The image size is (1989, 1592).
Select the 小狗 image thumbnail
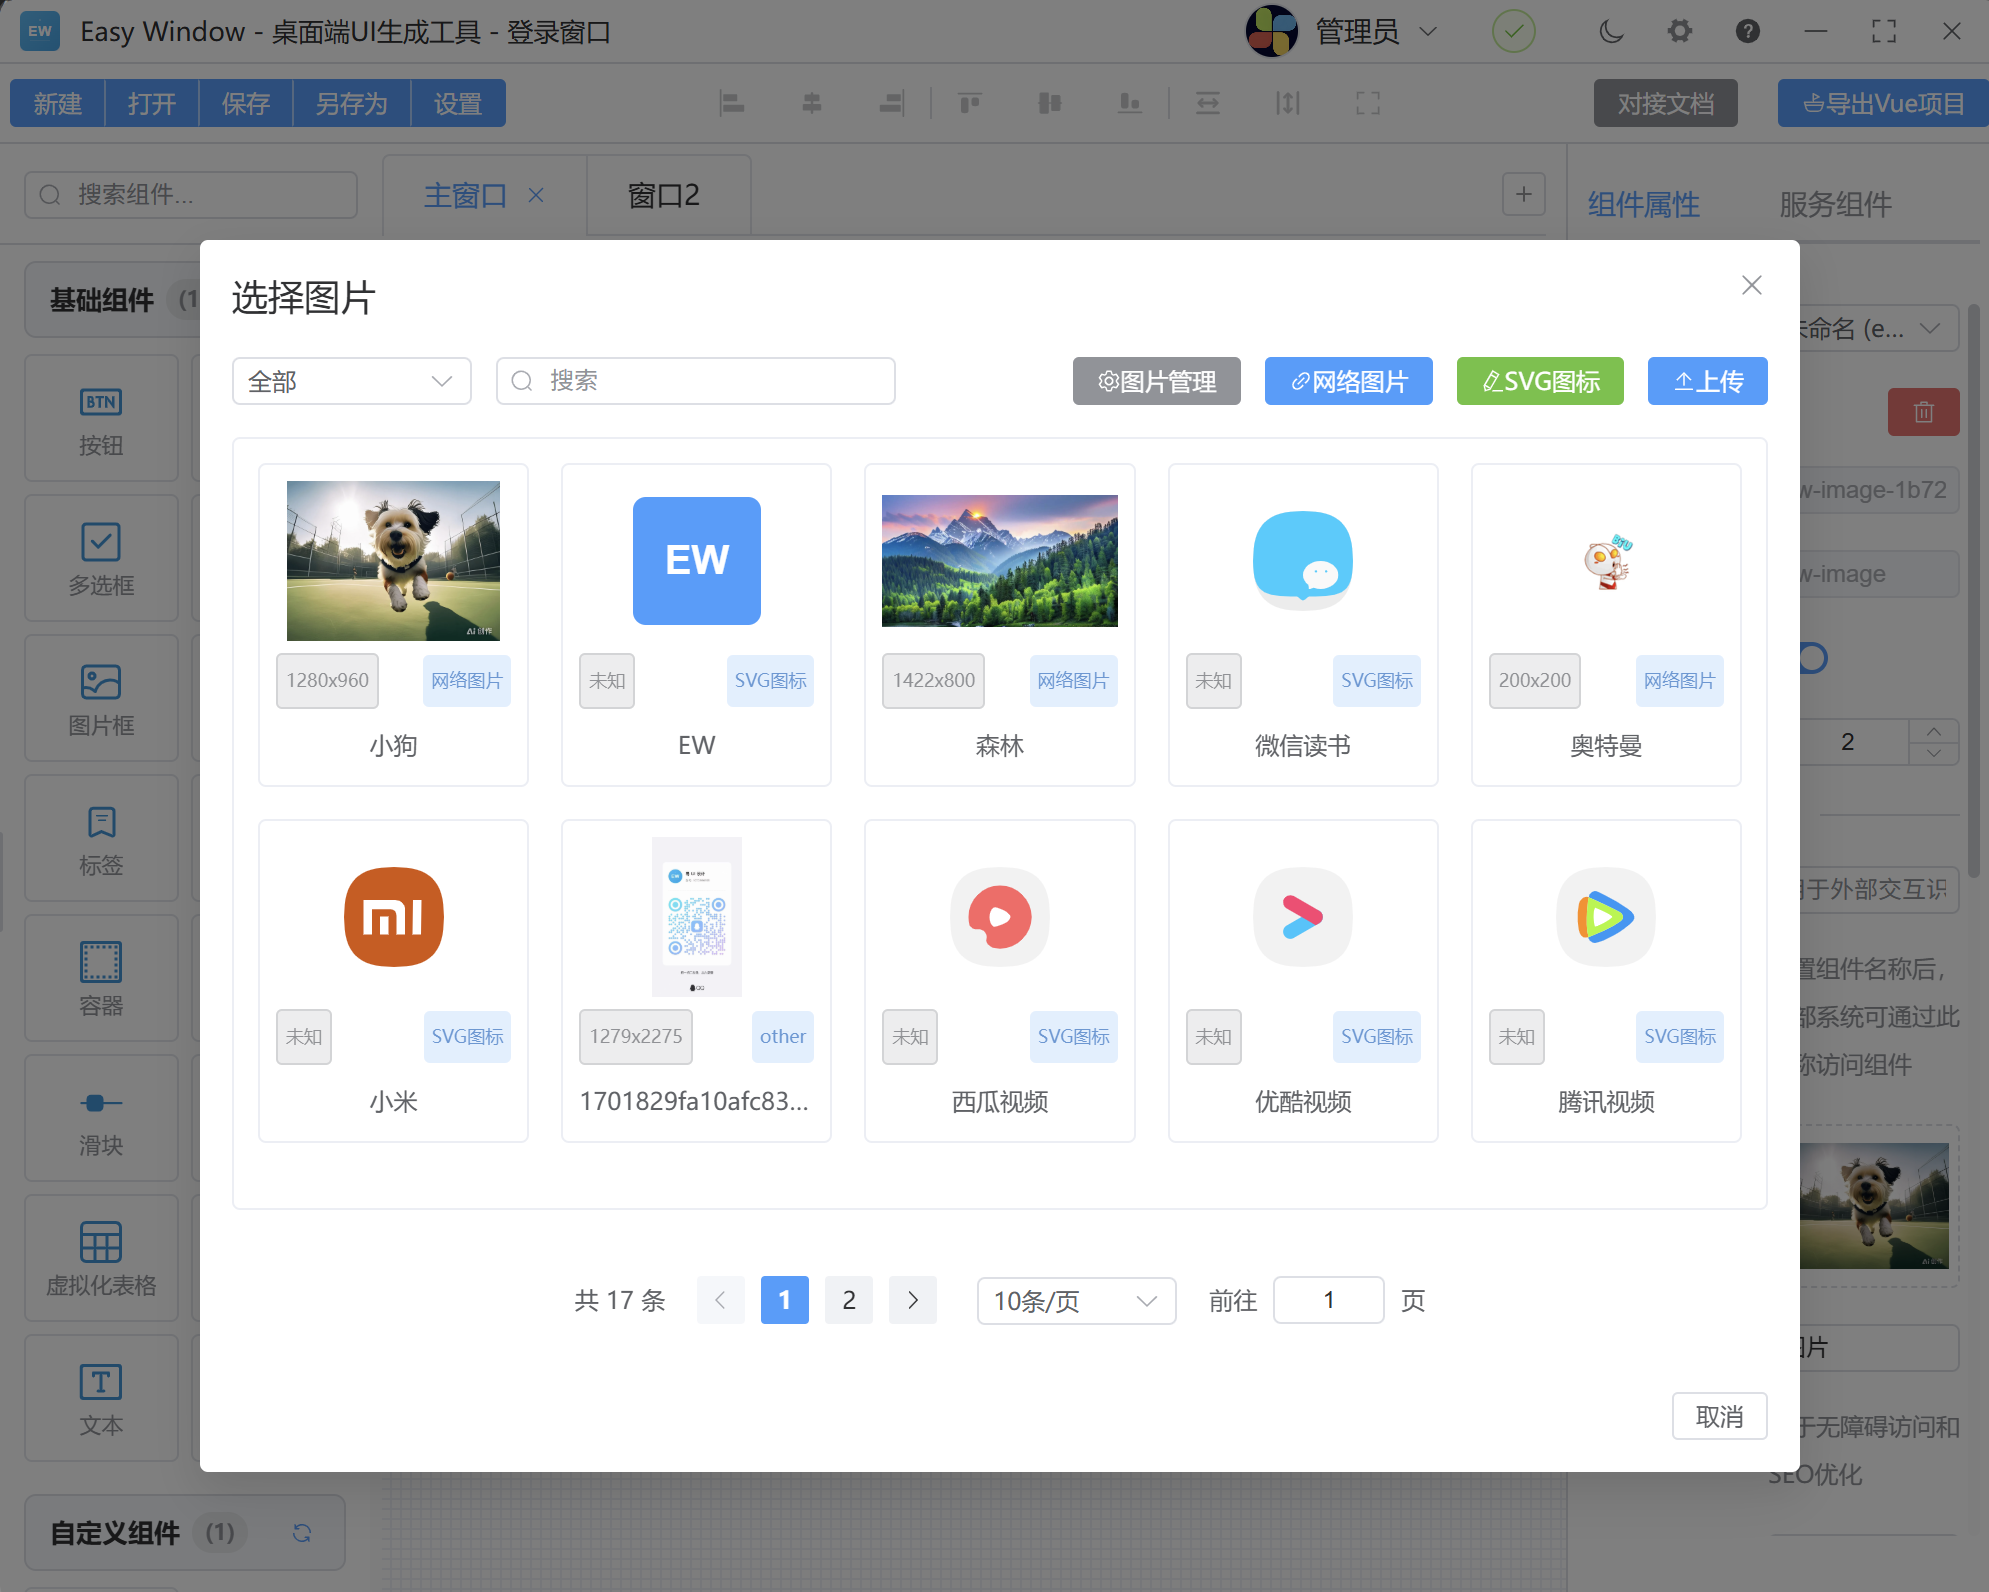(393, 560)
